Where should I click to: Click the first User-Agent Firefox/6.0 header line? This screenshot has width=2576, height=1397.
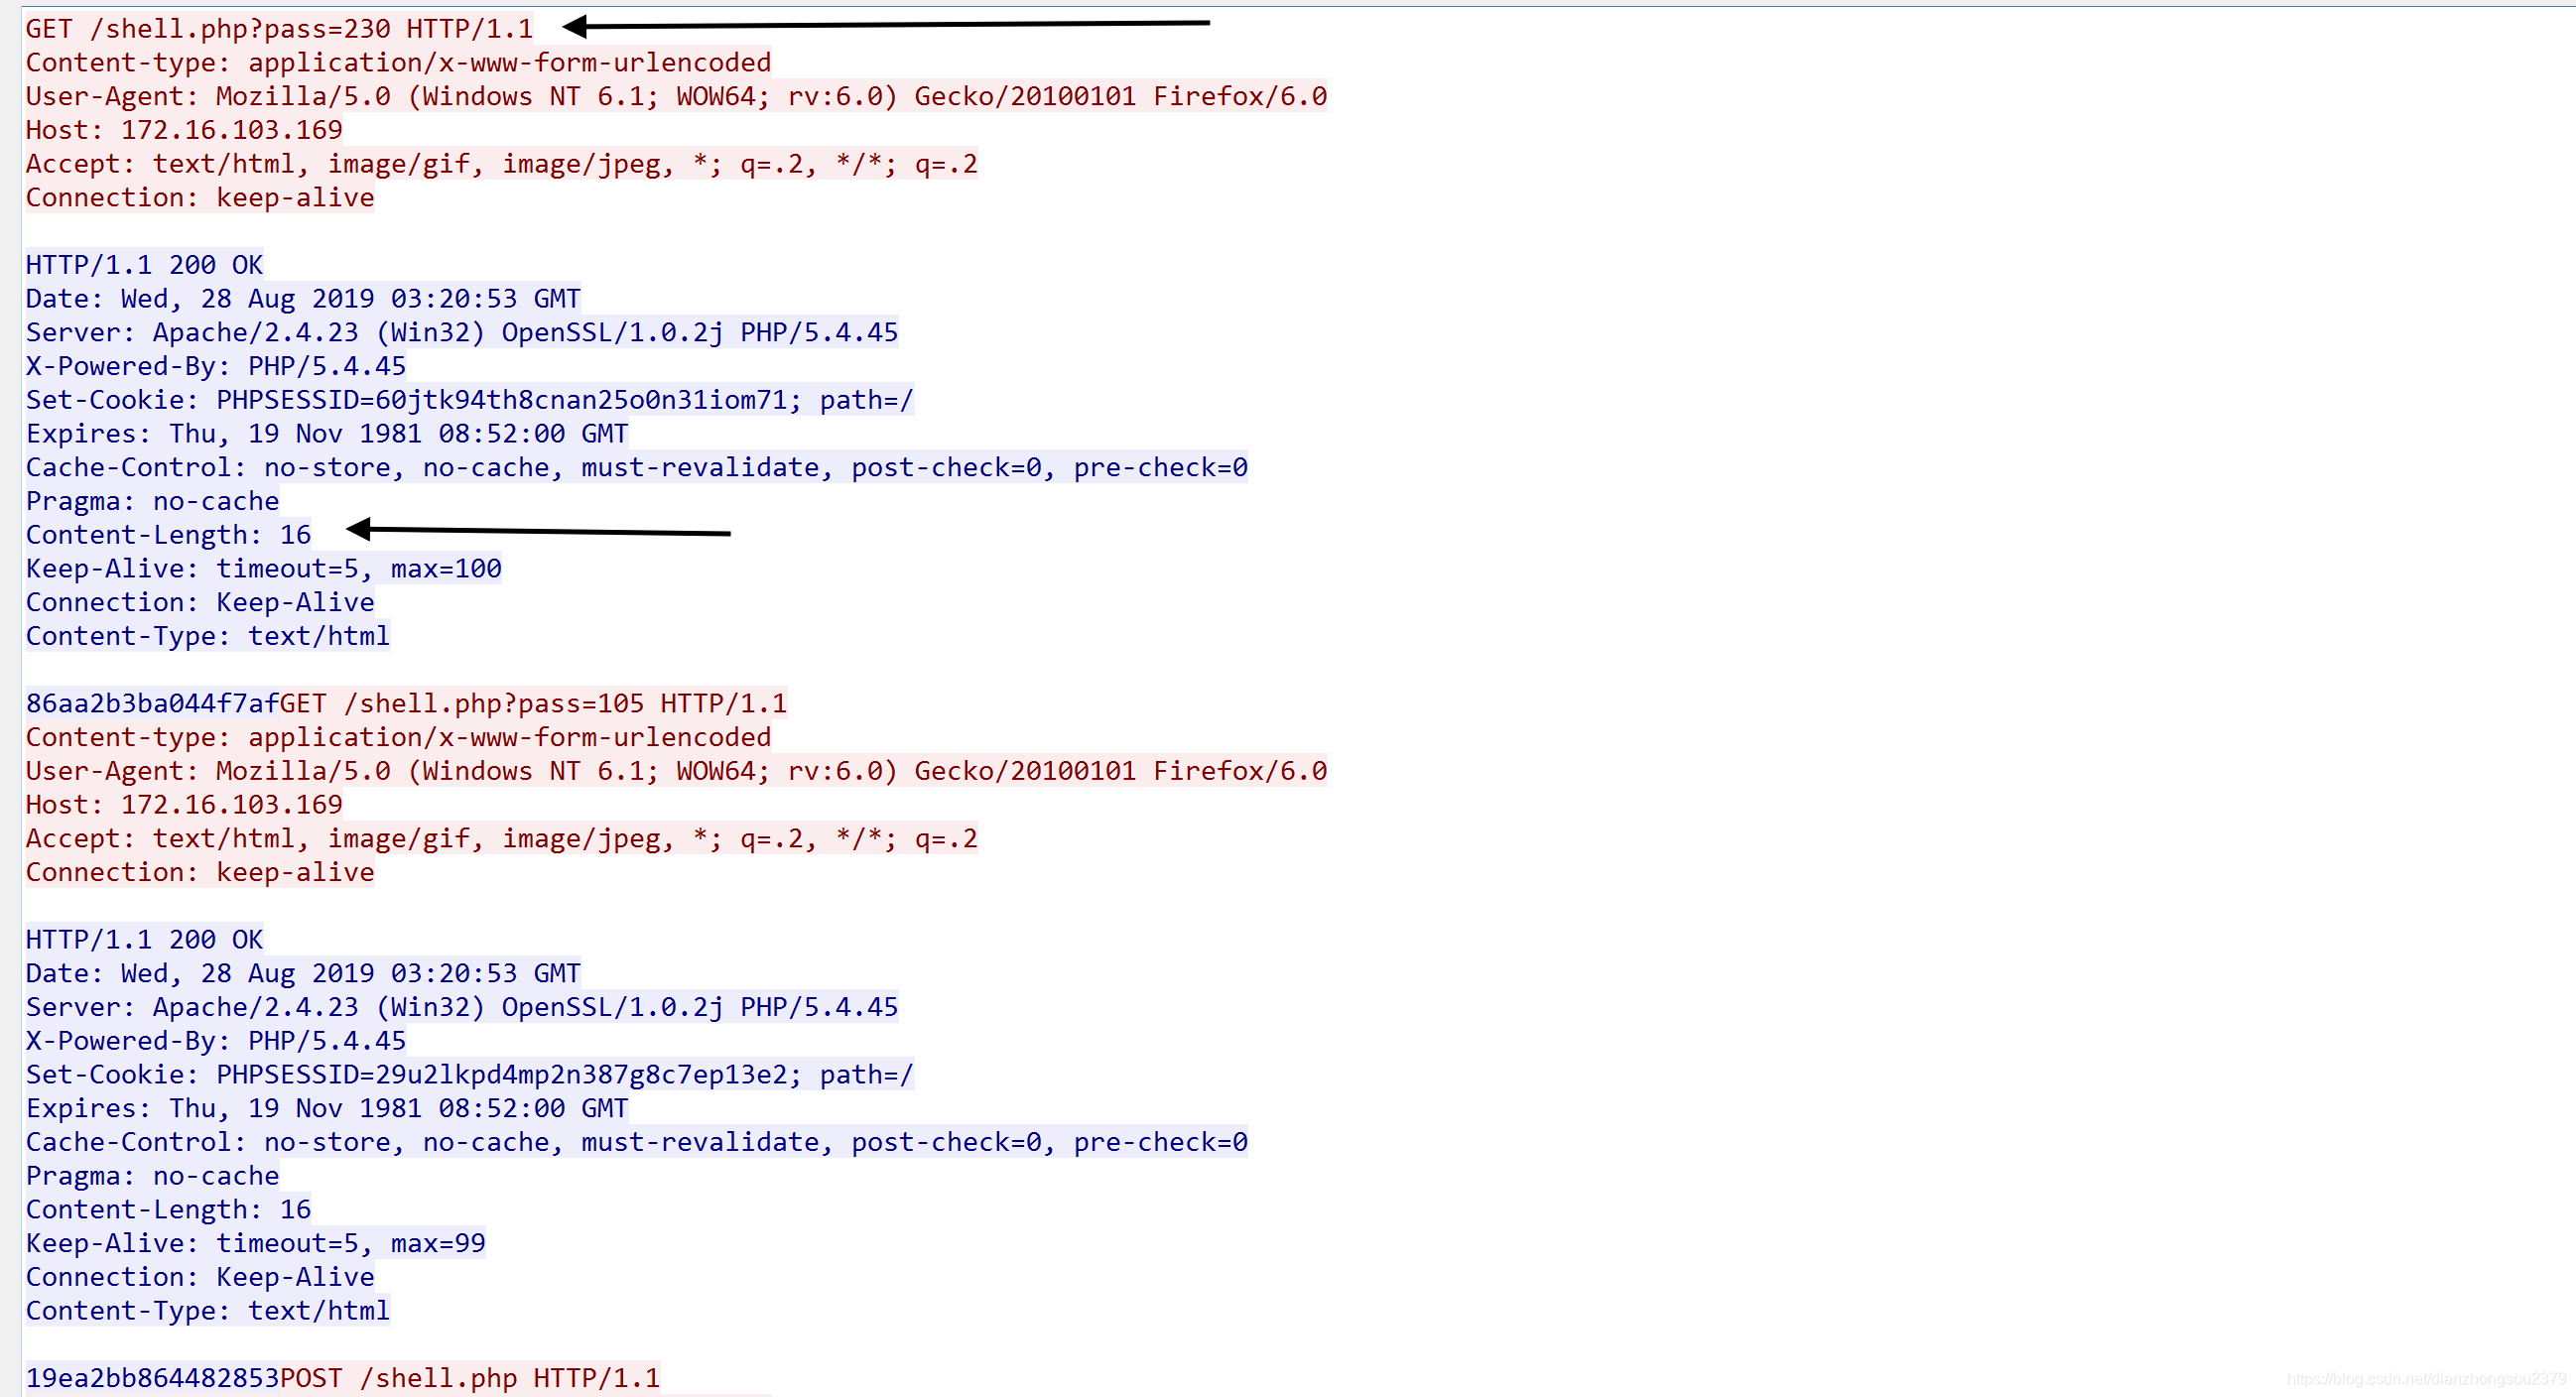(x=676, y=96)
